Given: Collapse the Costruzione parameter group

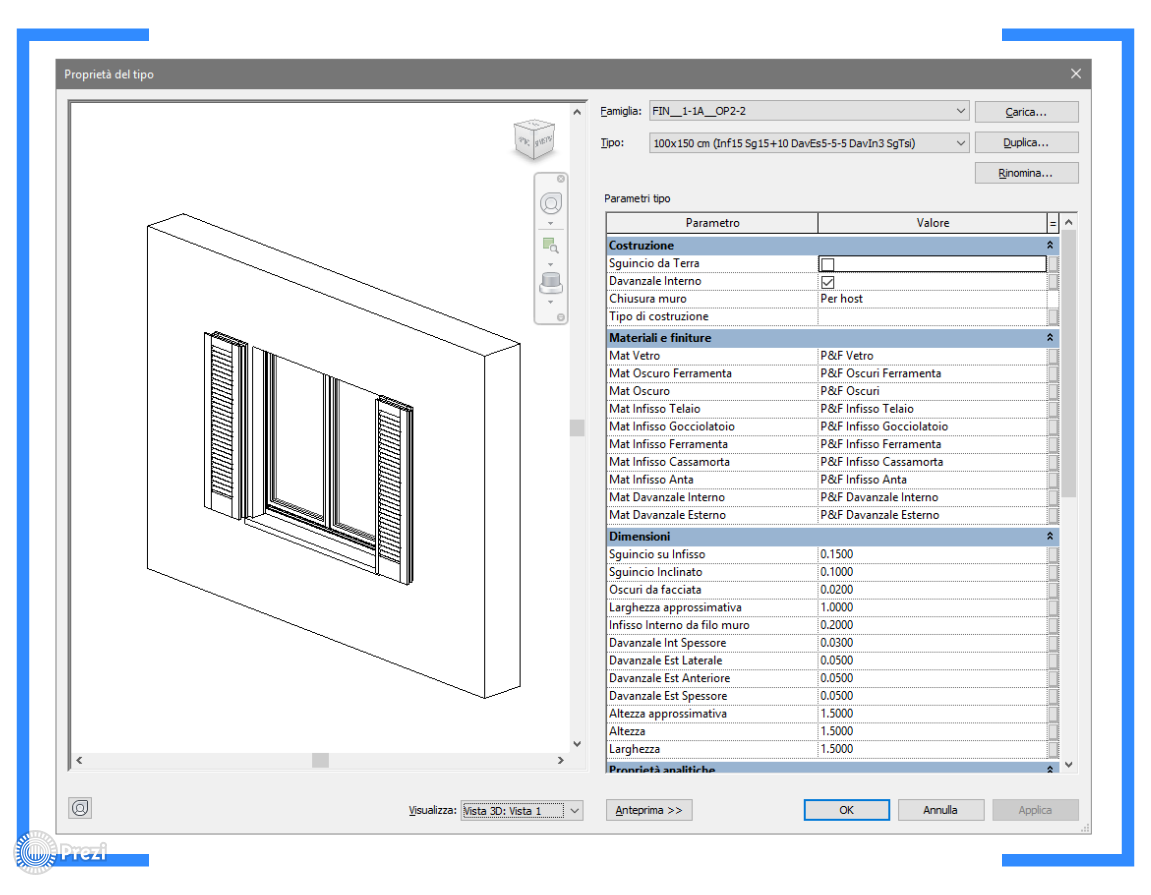Looking at the screenshot, I should (x=1050, y=246).
